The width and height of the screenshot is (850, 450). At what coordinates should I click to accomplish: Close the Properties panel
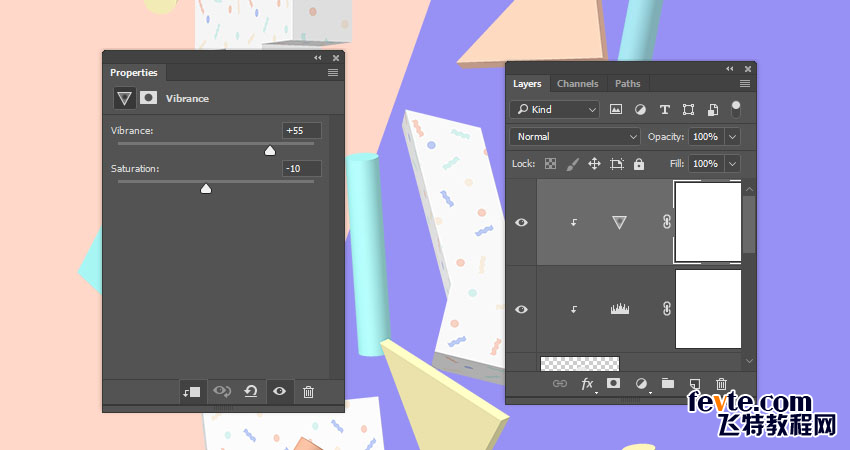336,57
